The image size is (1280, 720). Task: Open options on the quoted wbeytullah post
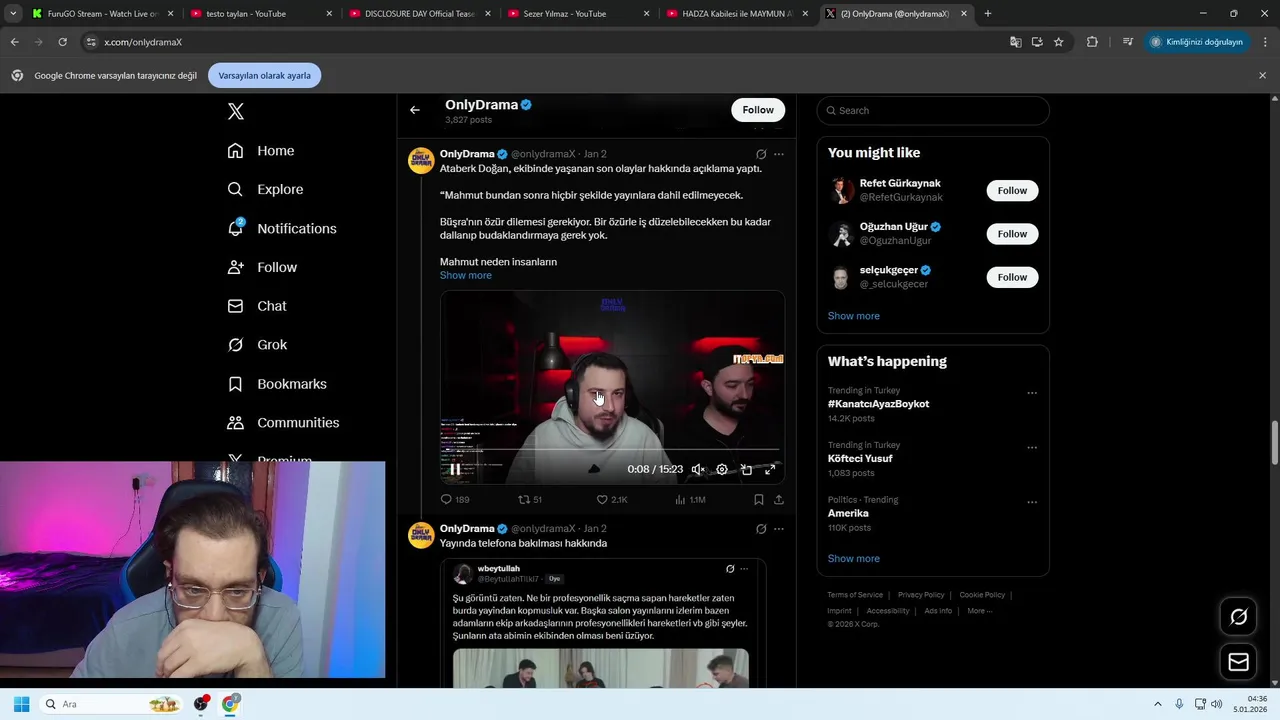click(744, 569)
